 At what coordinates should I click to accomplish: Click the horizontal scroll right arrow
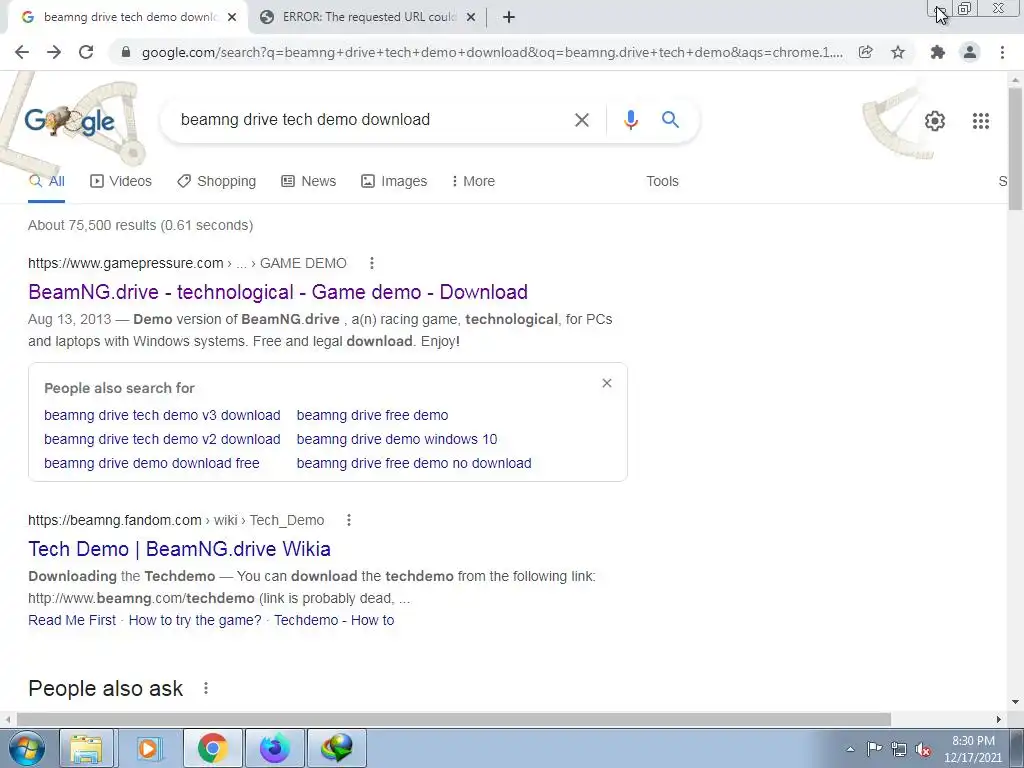click(x=999, y=719)
